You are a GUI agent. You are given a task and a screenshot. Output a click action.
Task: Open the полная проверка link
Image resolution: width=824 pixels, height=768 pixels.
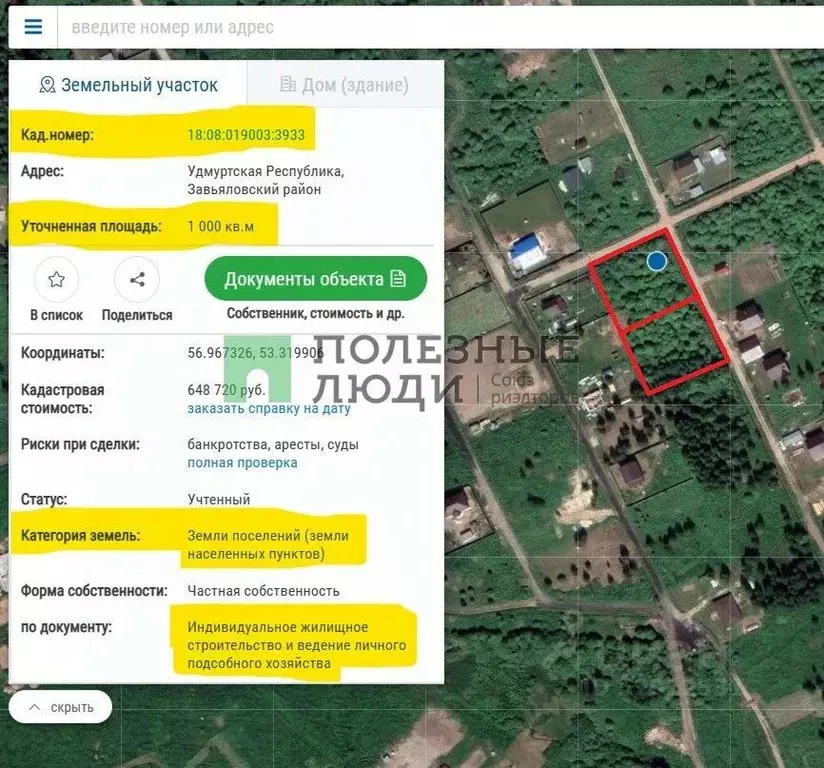click(242, 463)
